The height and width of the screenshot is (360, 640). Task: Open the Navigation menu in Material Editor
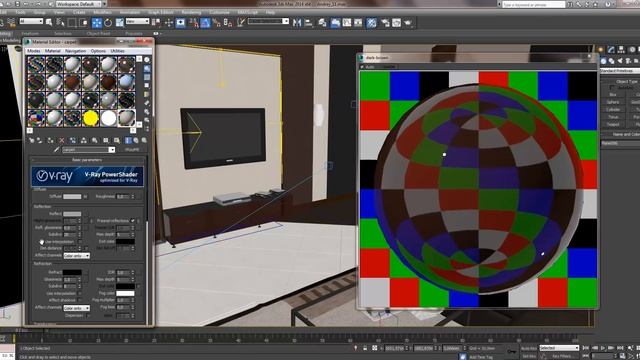76,51
